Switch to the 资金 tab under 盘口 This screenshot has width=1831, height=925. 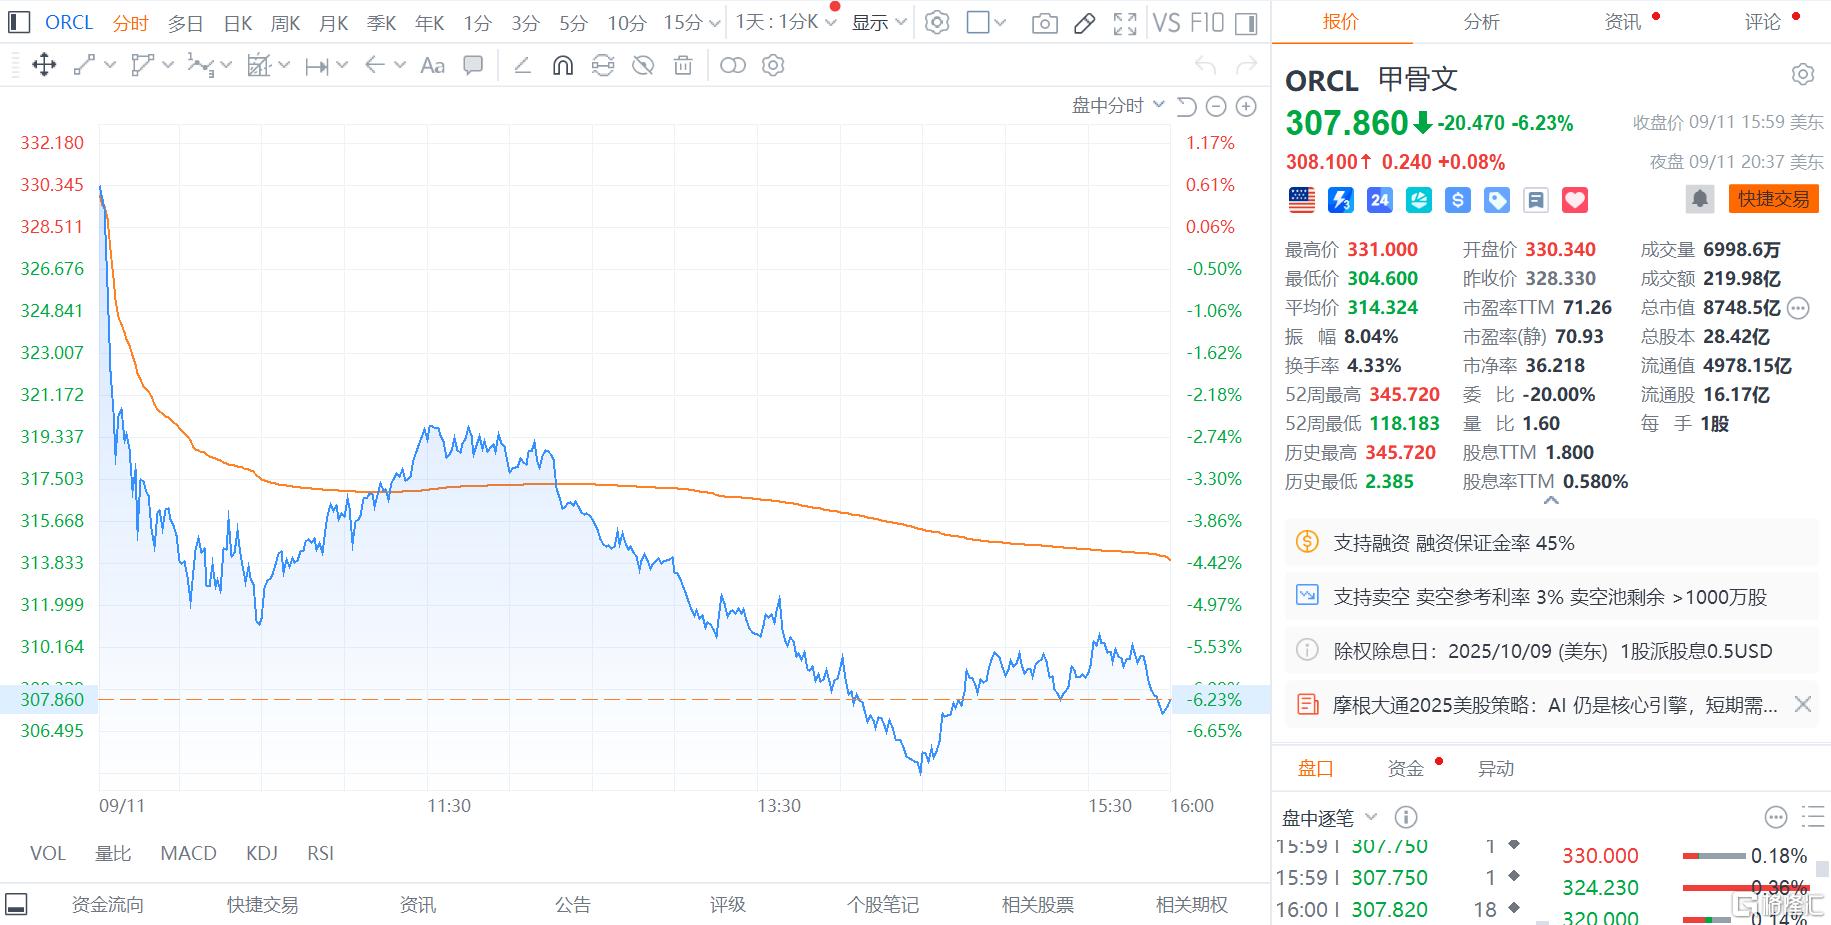click(1405, 768)
